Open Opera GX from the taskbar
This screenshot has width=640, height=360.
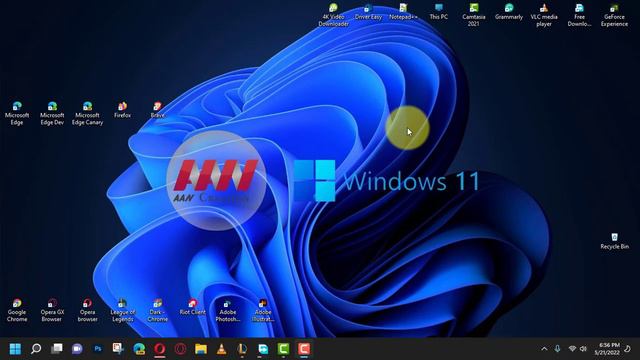pos(180,349)
